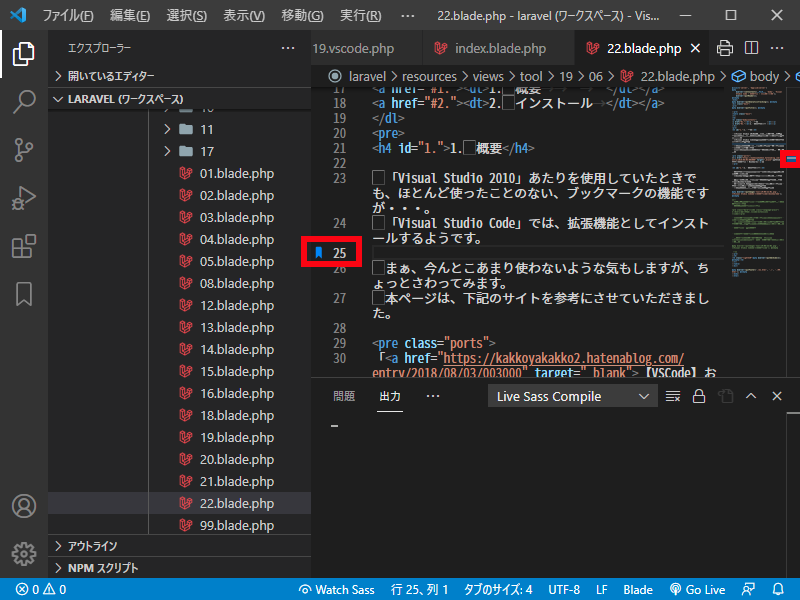Open the Source Control view icon
Screen dimensions: 800x600
pos(23,149)
